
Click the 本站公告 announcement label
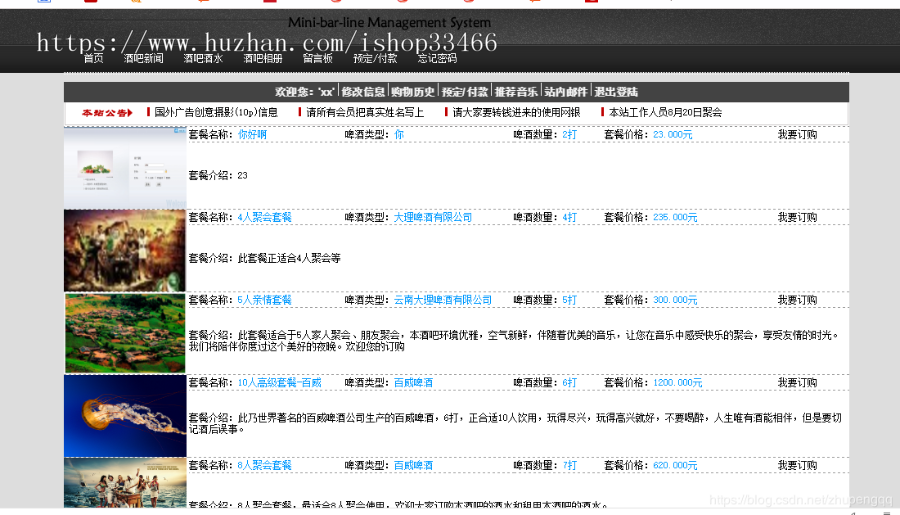click(x=107, y=113)
